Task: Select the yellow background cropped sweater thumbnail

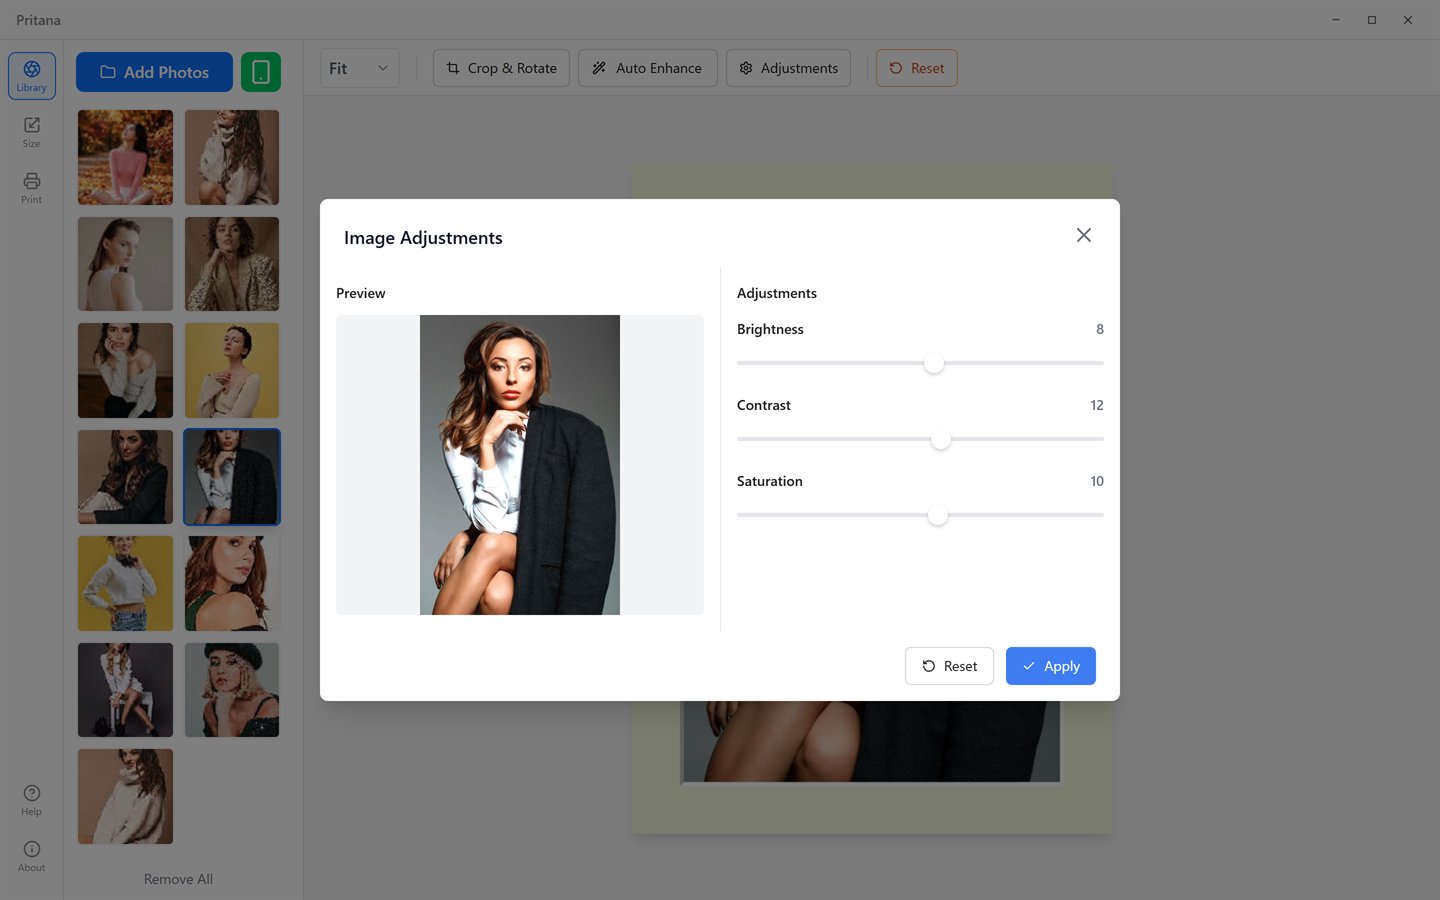Action: pos(125,583)
